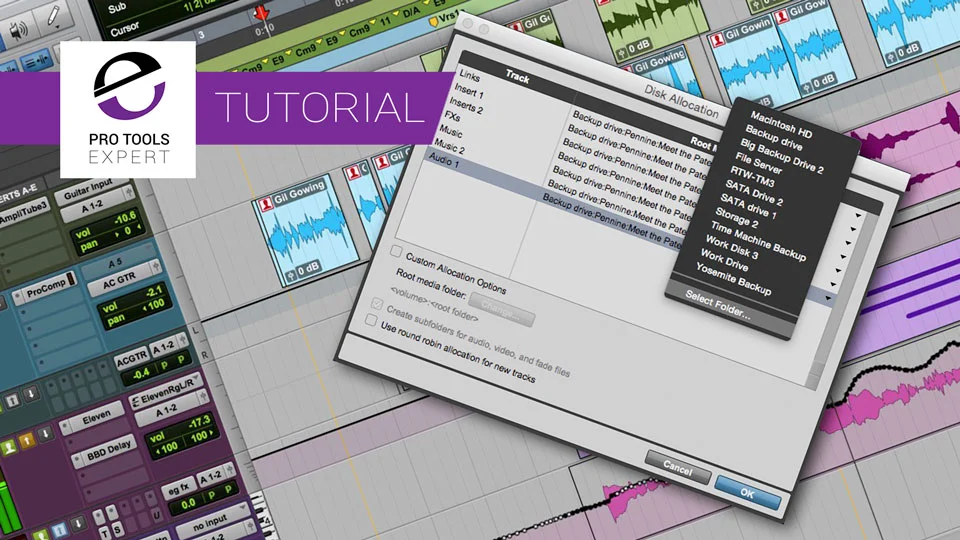
Task: Select the Links track row
Action: [470, 76]
